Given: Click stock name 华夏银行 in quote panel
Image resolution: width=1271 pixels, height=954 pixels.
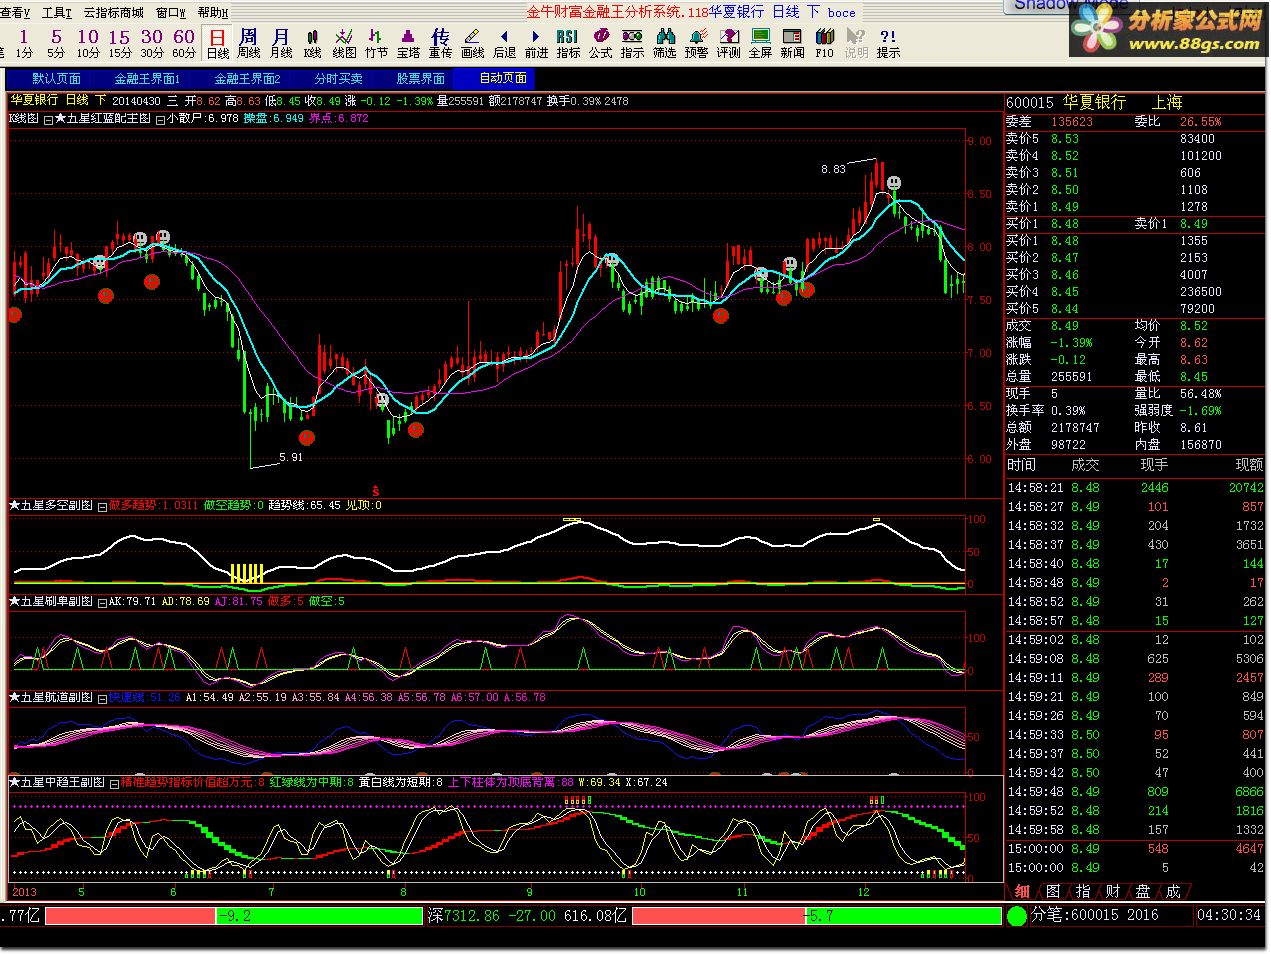Looking at the screenshot, I should pos(1094,102).
